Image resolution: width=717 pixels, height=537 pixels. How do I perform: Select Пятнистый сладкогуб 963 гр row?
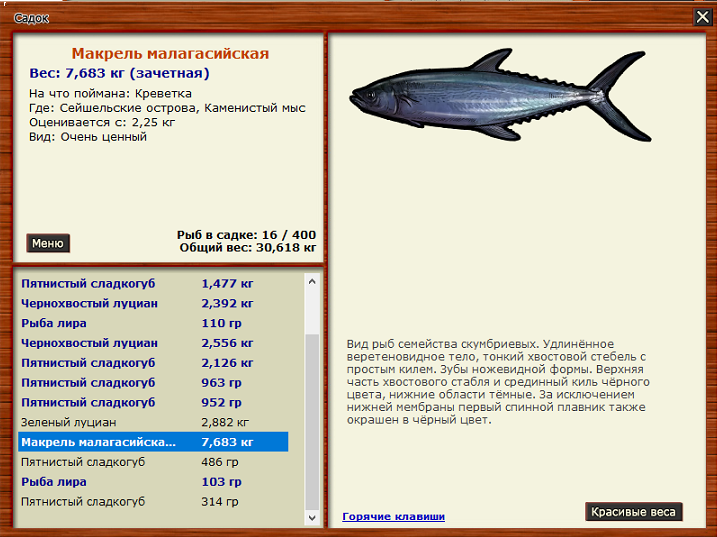(x=153, y=383)
